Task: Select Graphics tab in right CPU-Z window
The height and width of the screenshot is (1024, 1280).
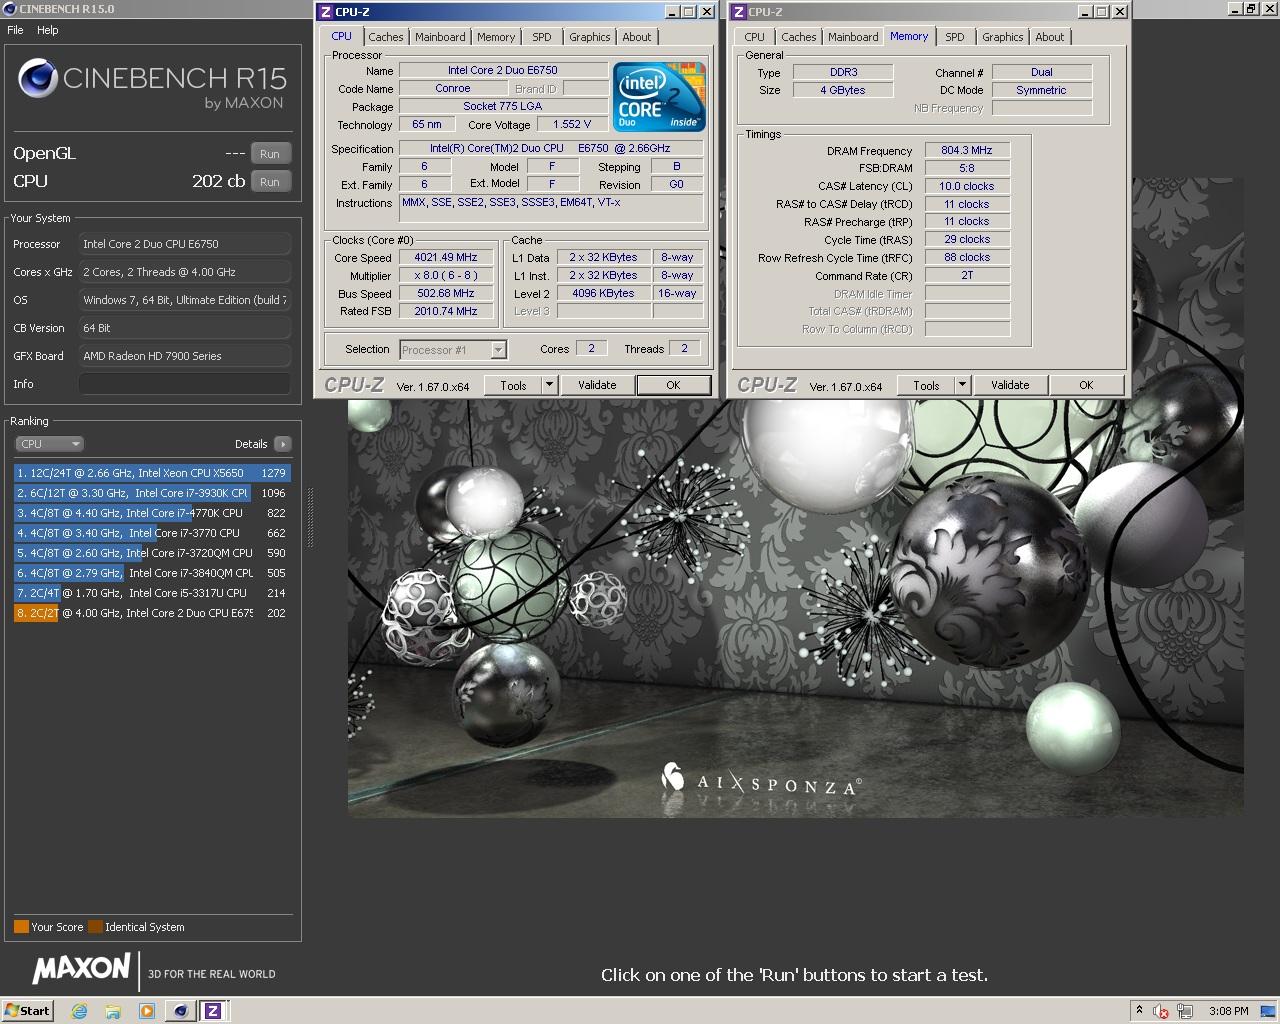Action: pos(1003,37)
